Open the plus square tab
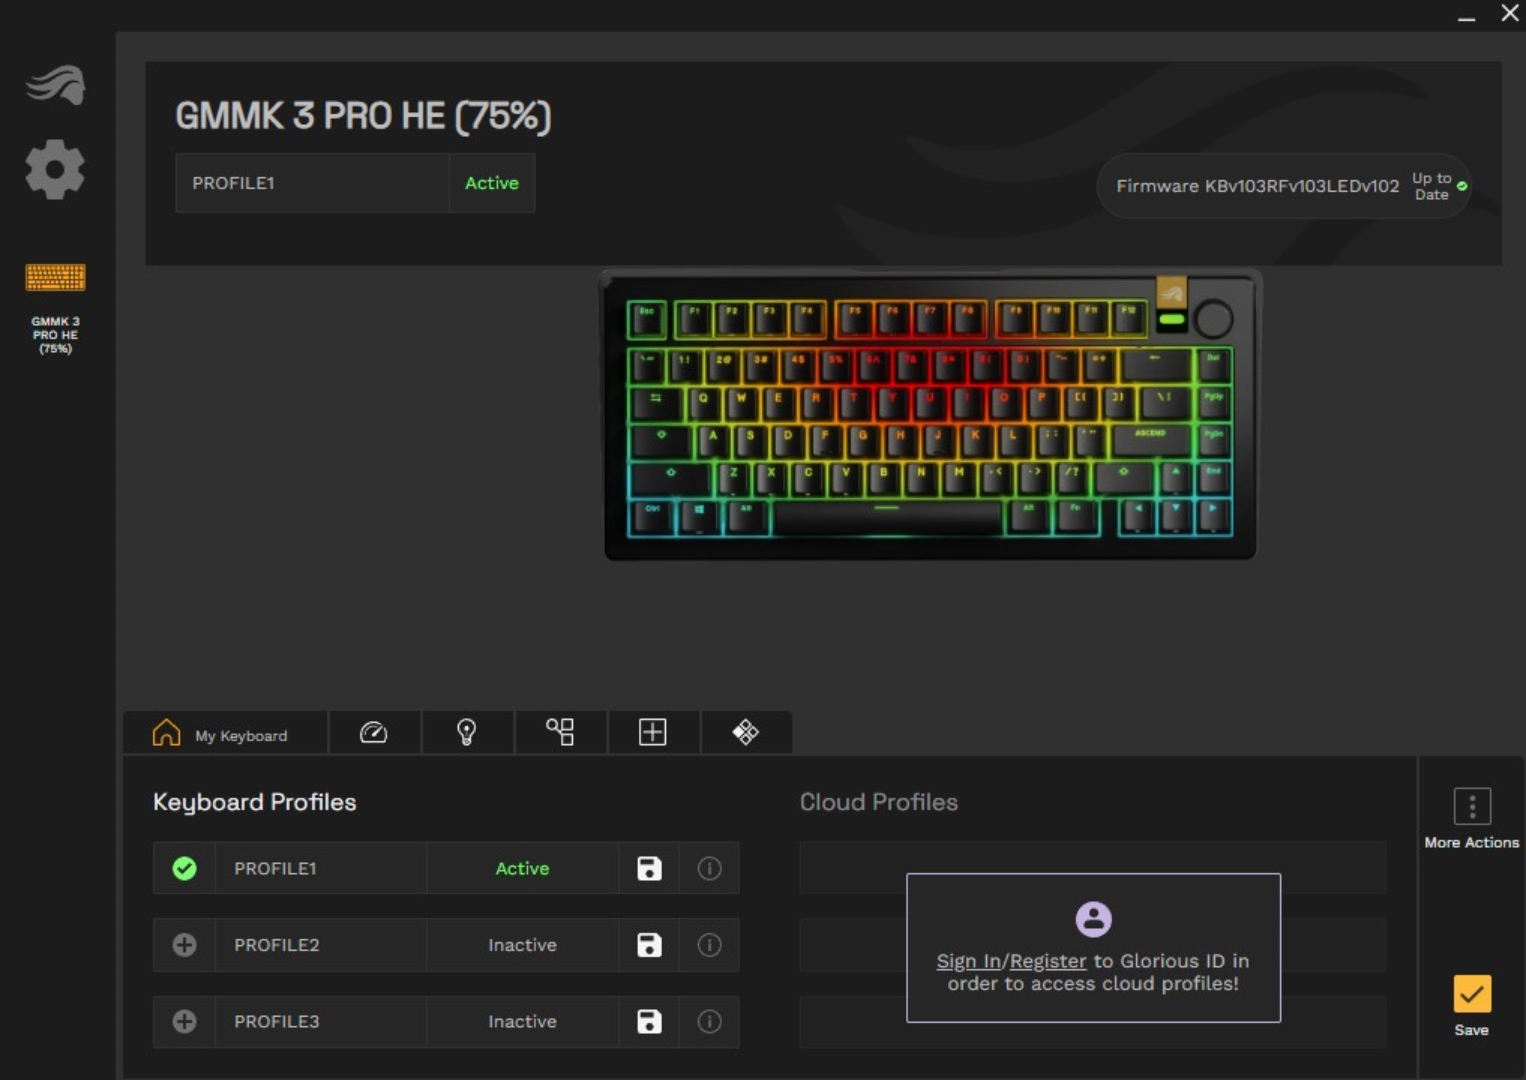Screen dimensions: 1526x1080 tap(652, 733)
